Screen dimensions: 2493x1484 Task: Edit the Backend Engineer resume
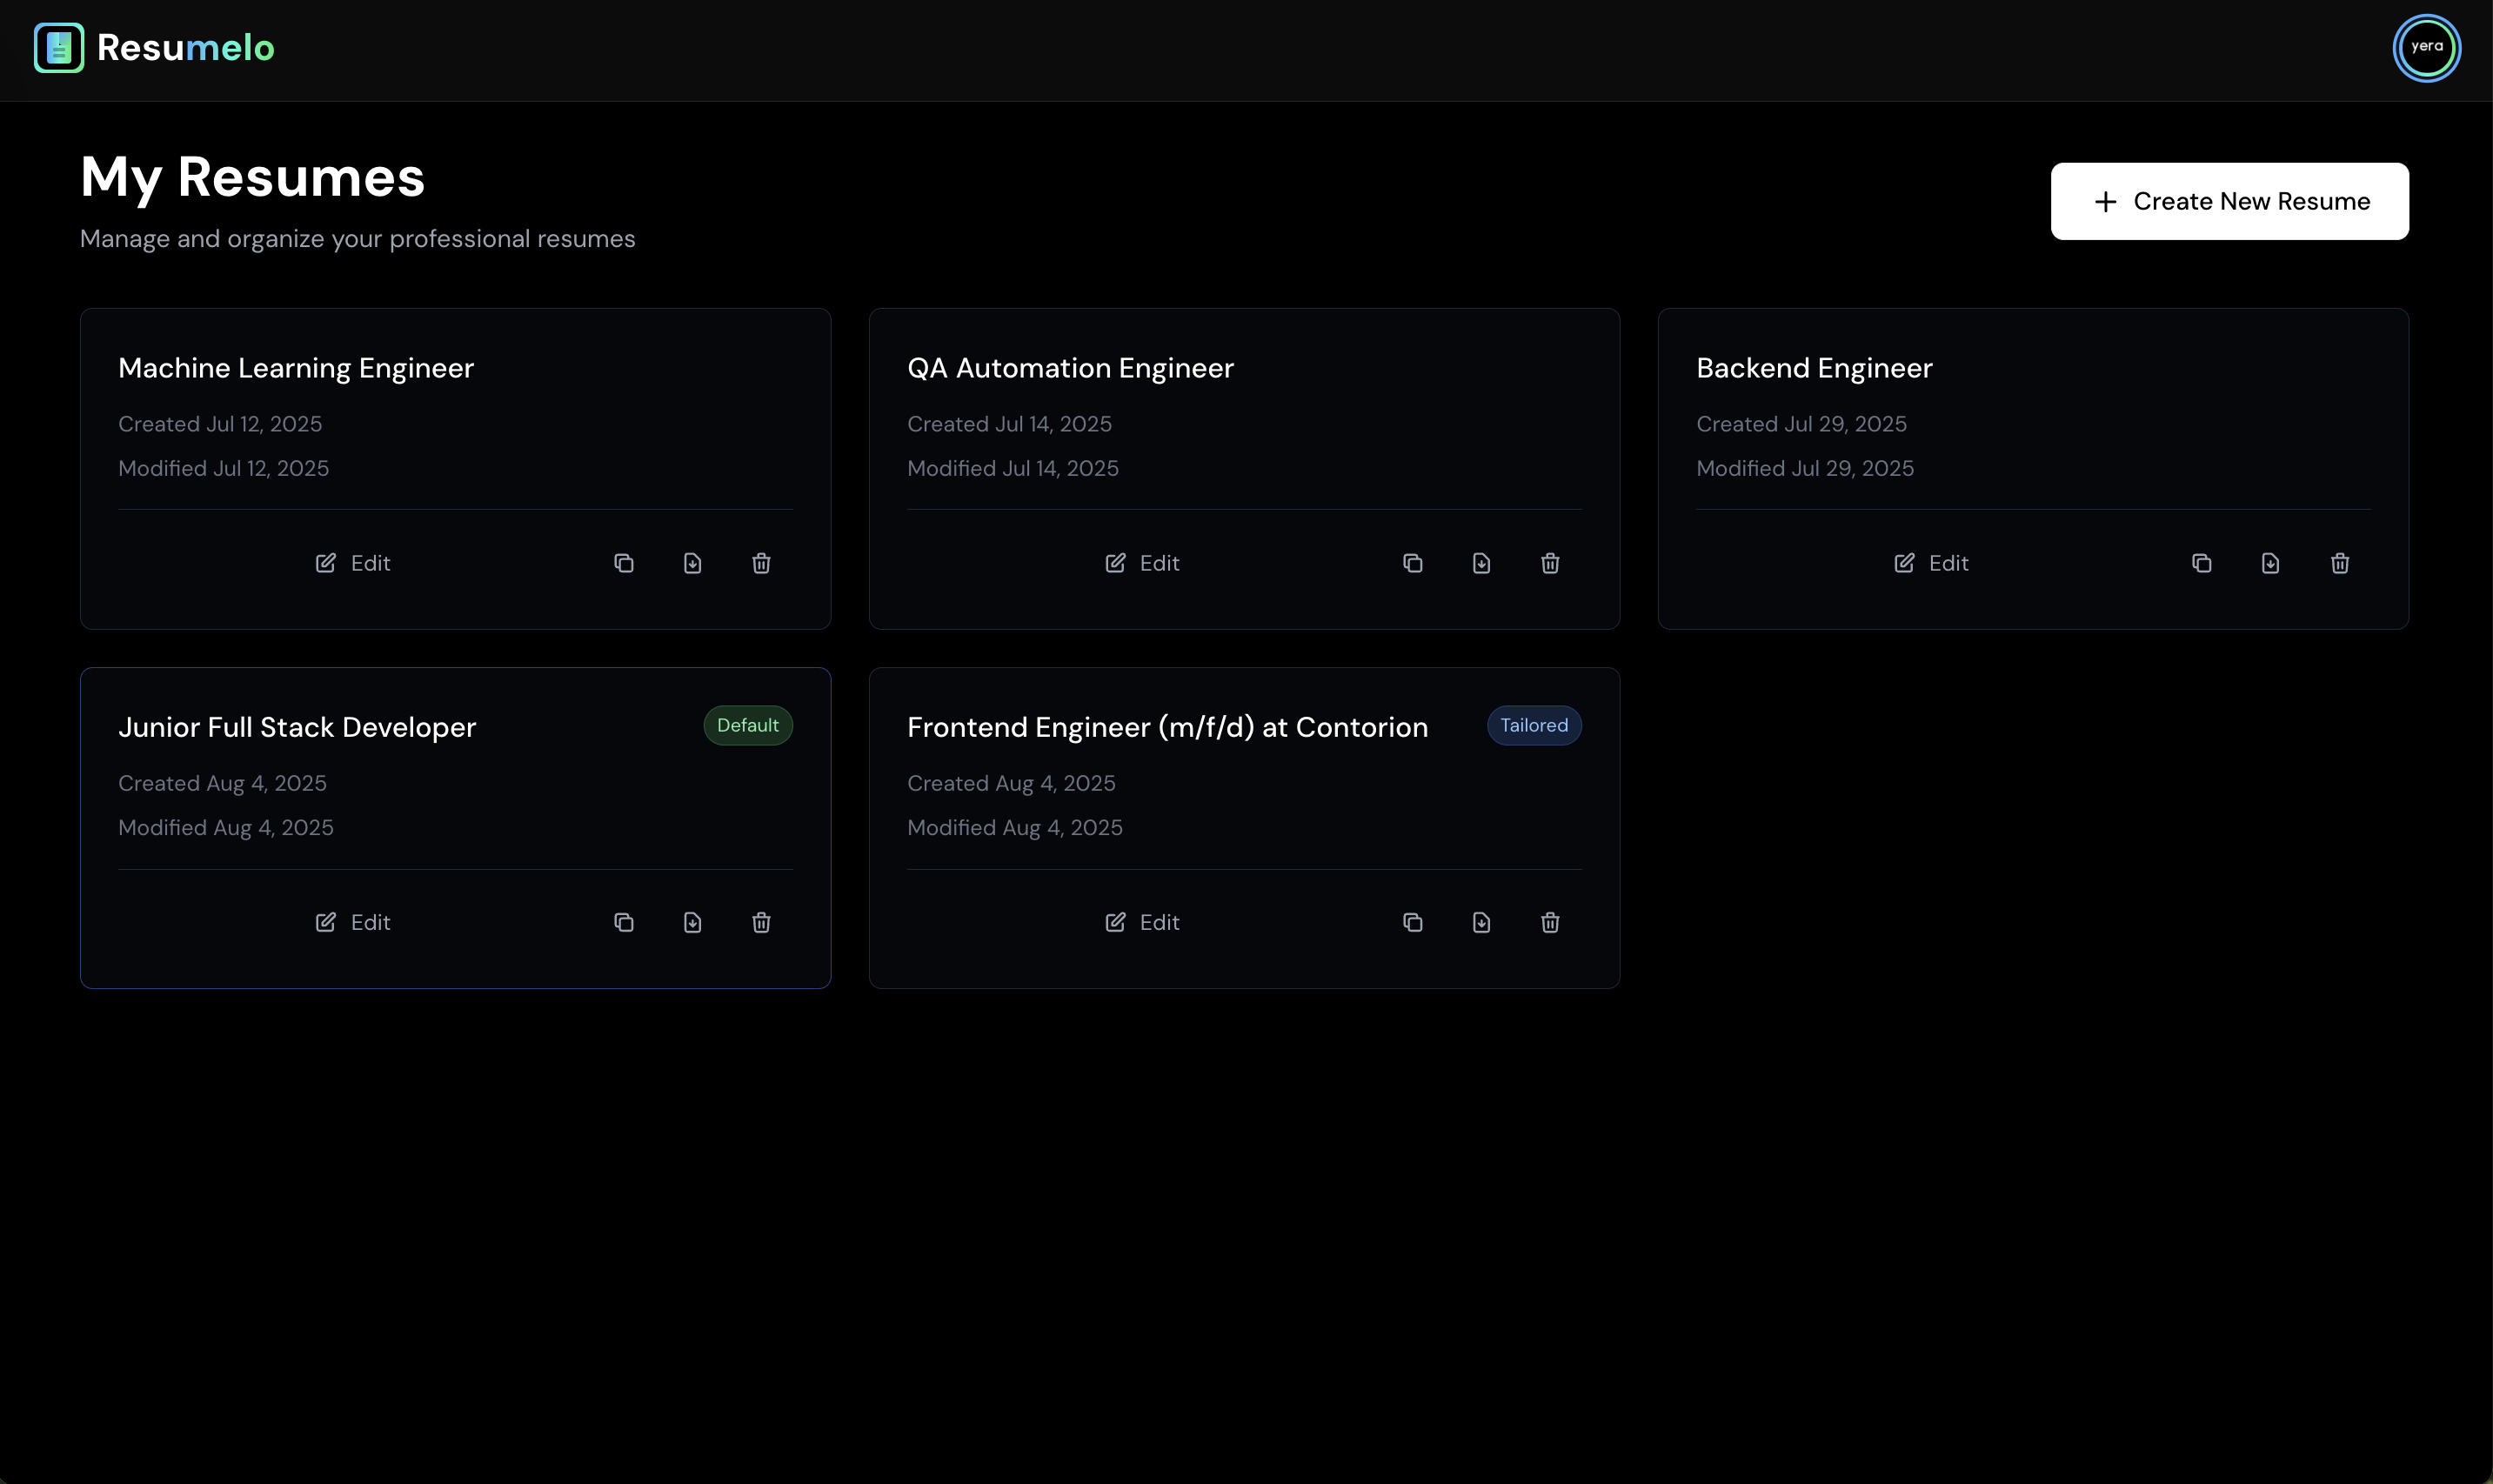click(x=1931, y=563)
